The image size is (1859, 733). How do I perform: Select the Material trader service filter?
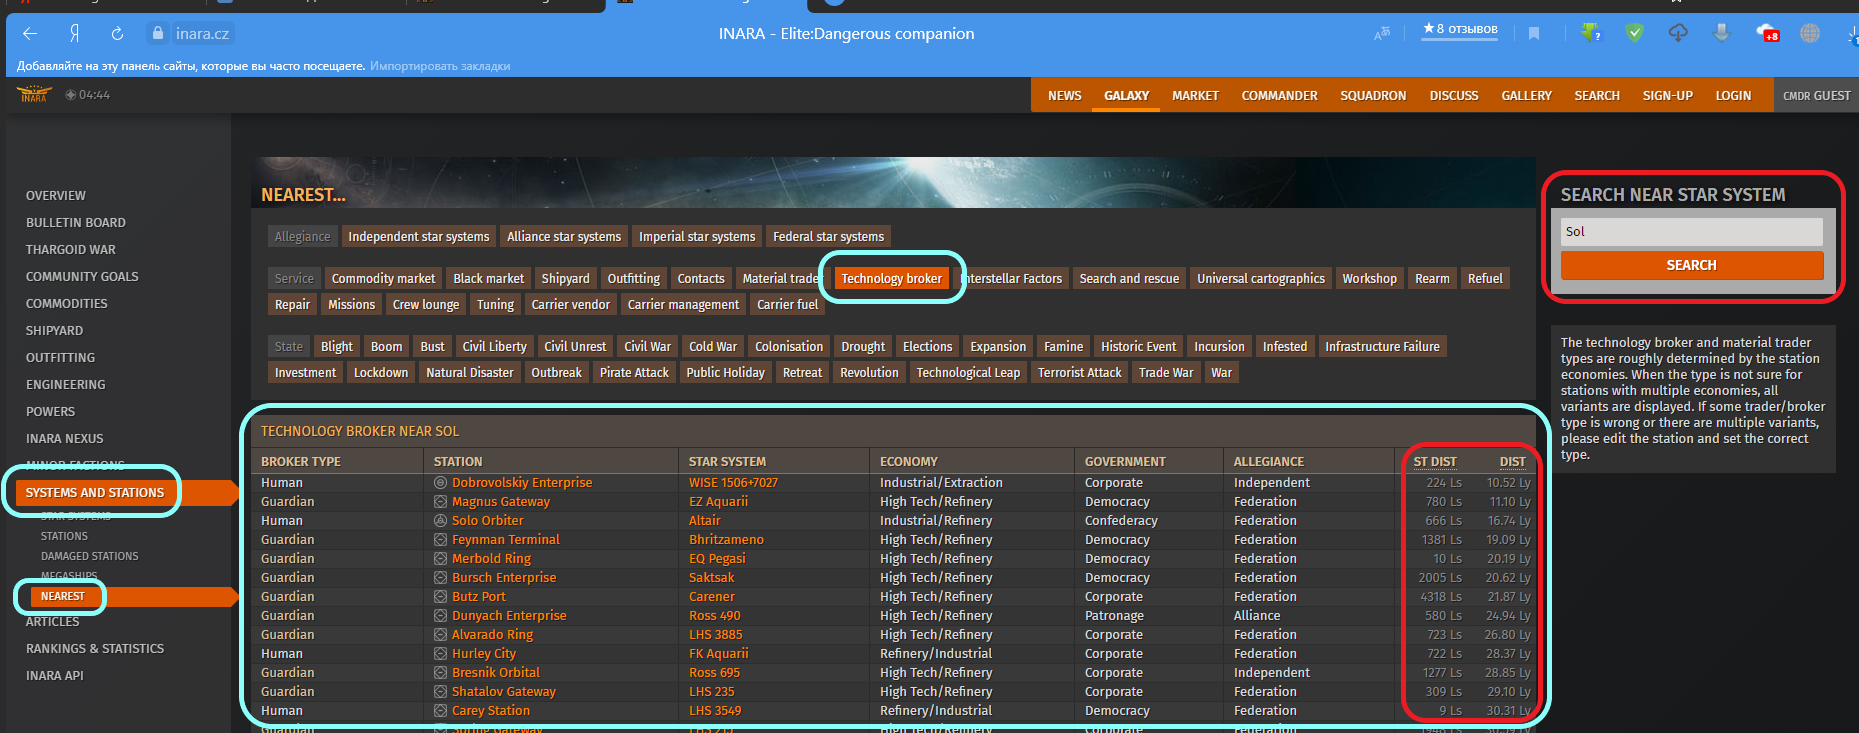tap(780, 279)
